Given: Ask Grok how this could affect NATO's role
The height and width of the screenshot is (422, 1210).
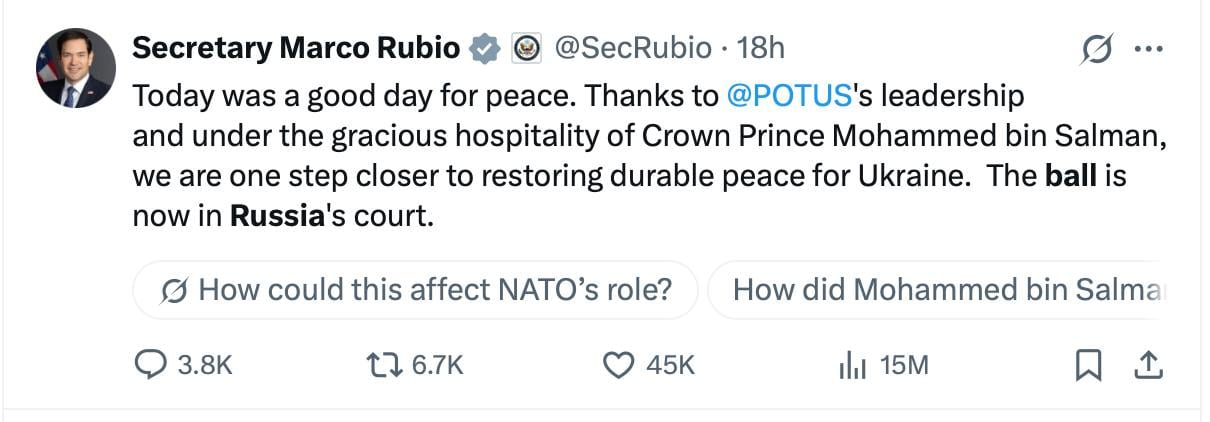Looking at the screenshot, I should tap(415, 290).
